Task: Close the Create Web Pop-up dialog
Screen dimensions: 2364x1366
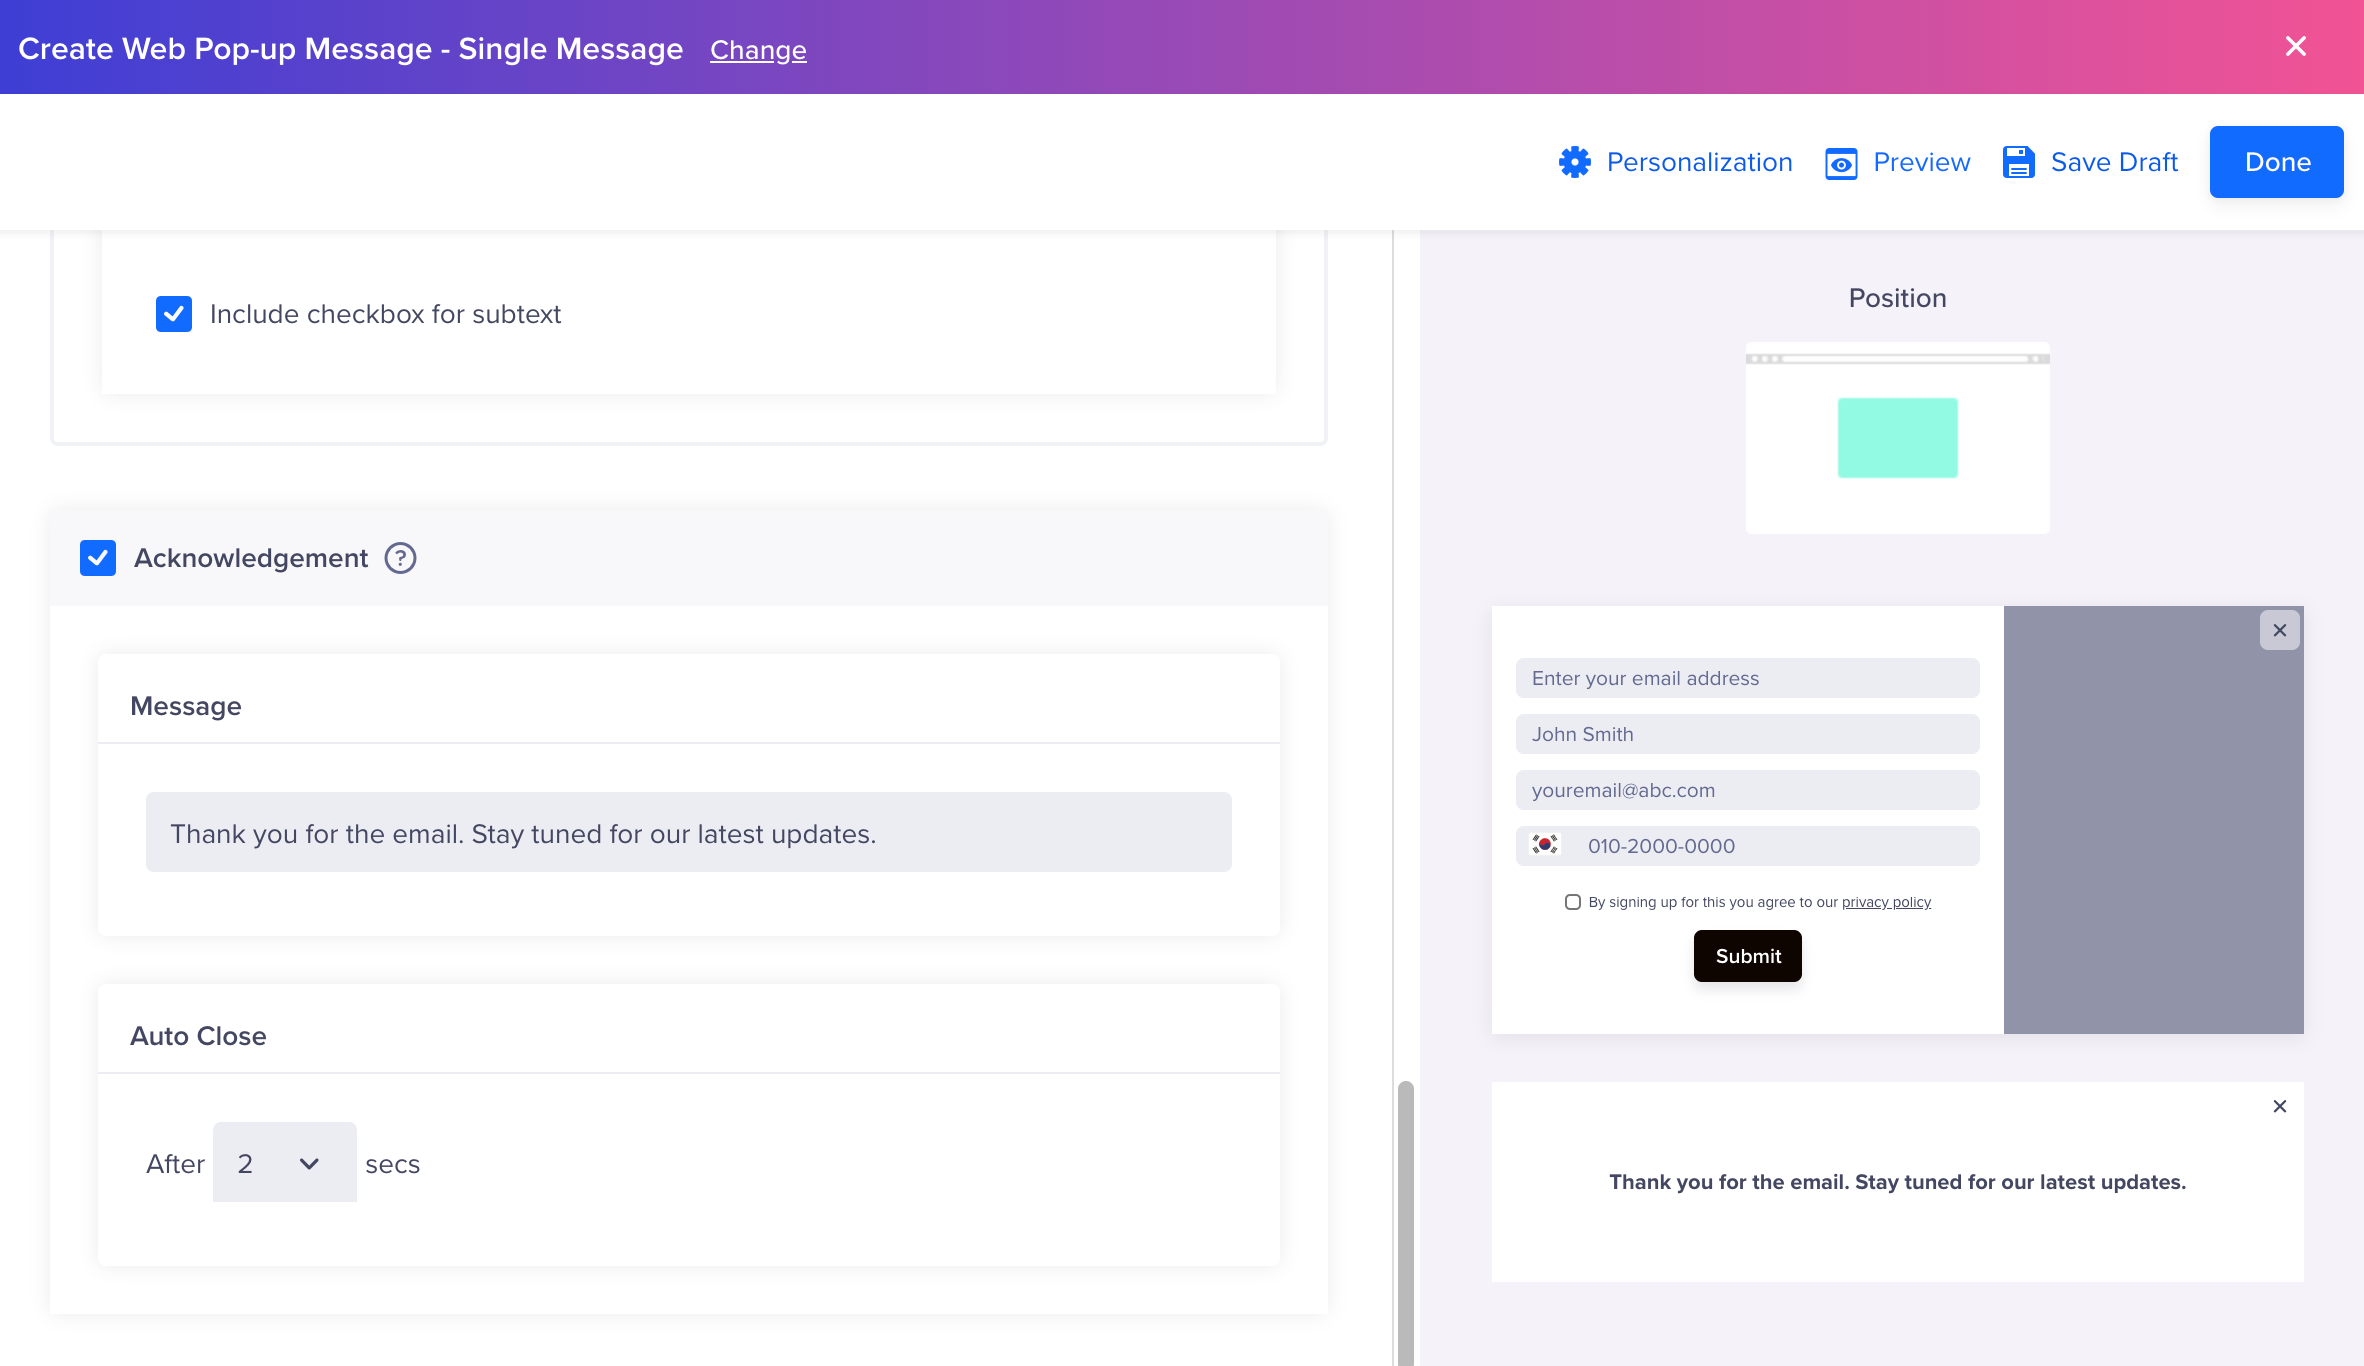Action: (2296, 47)
